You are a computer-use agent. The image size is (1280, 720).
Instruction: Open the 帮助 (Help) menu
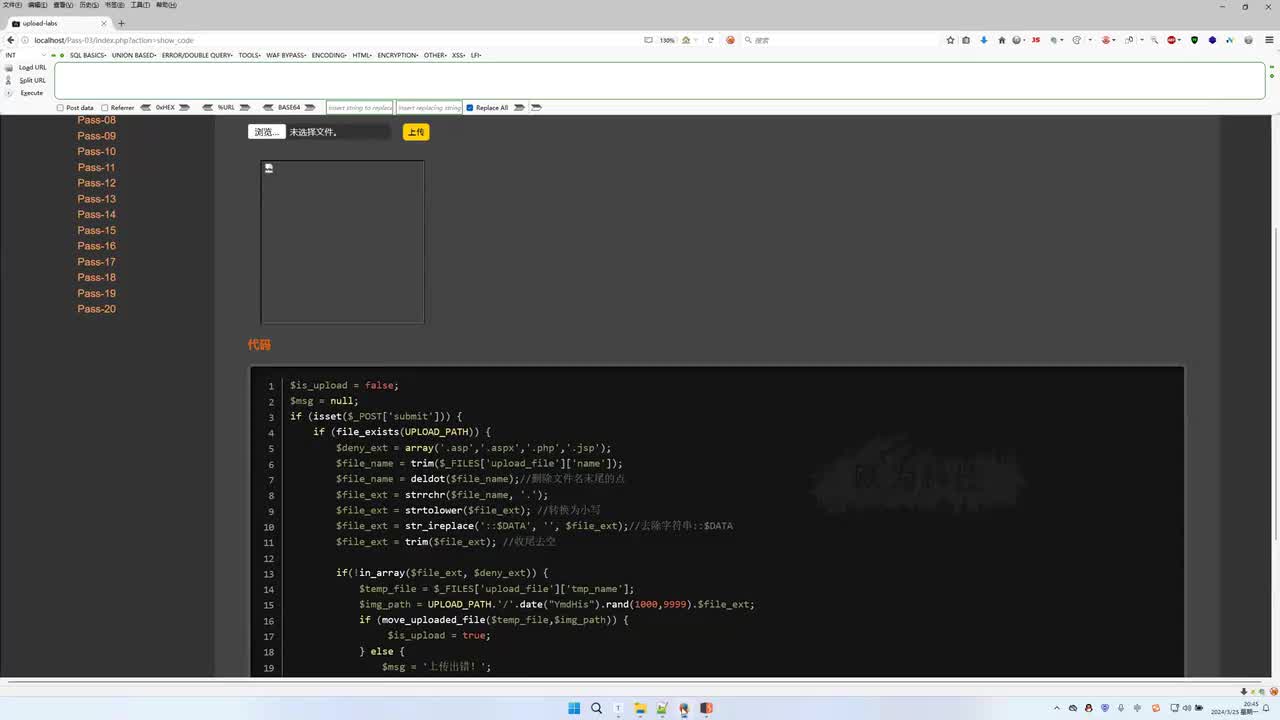(x=167, y=5)
